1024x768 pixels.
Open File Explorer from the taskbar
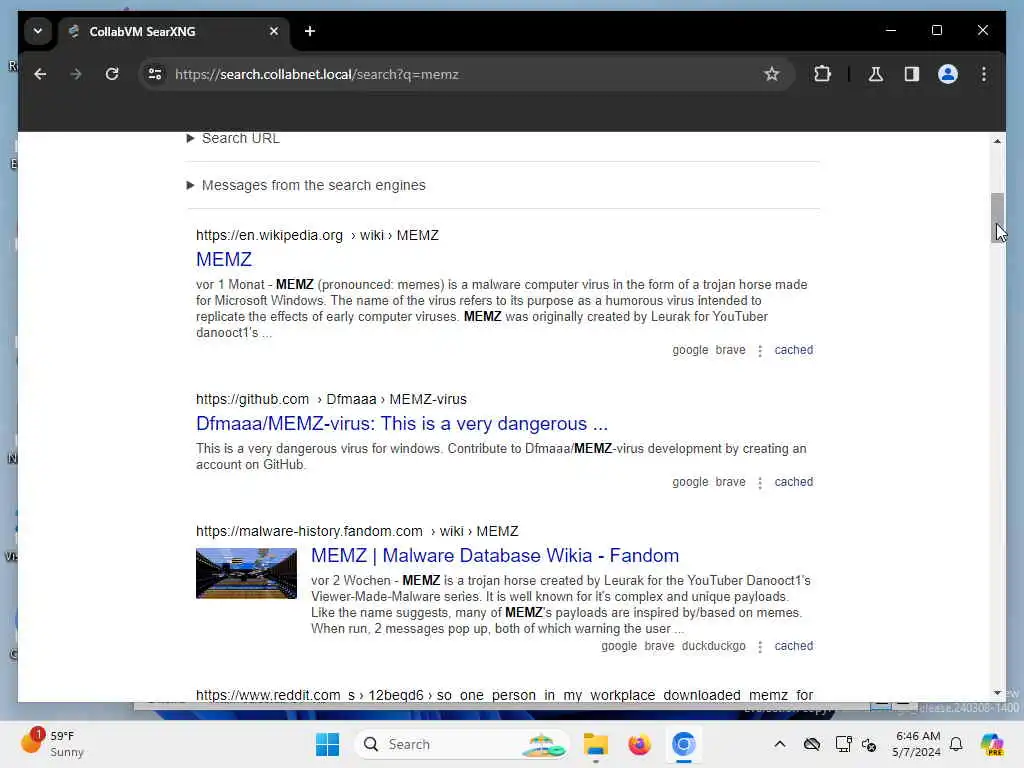pos(596,744)
